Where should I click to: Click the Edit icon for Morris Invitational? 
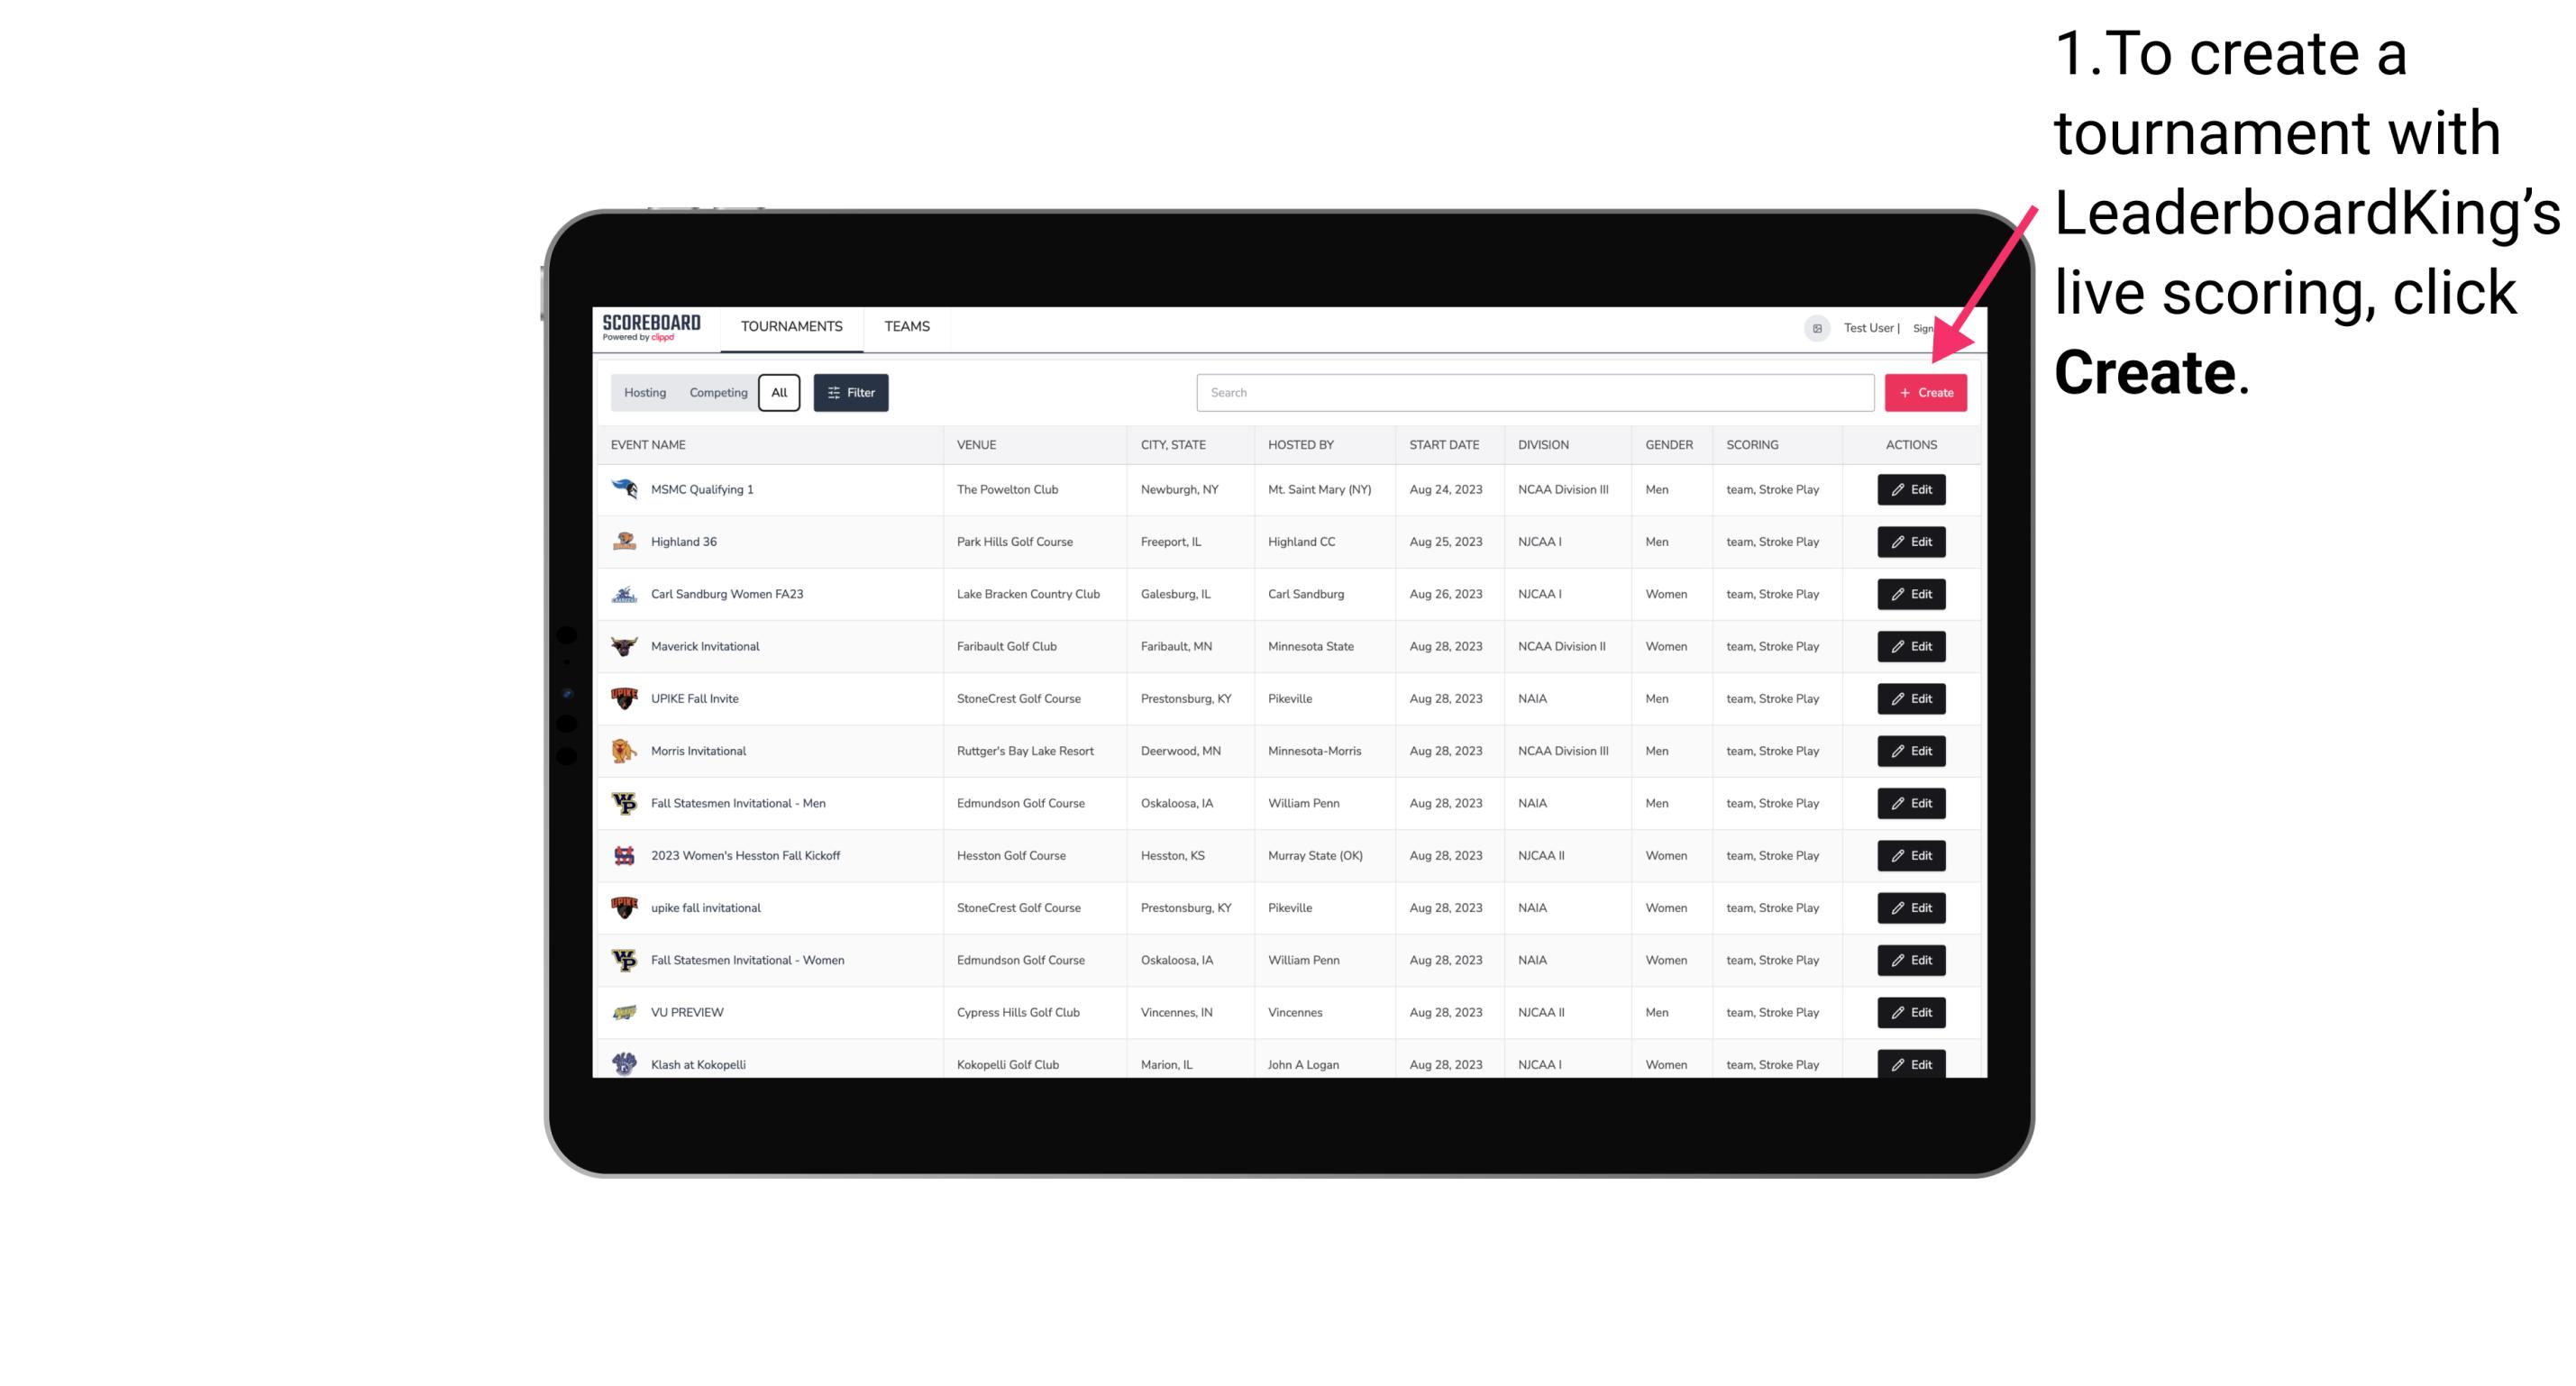tap(1910, 751)
